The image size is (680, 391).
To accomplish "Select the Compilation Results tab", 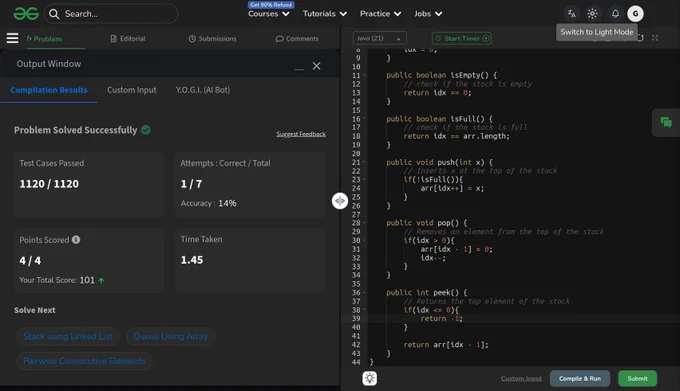I will (x=49, y=90).
